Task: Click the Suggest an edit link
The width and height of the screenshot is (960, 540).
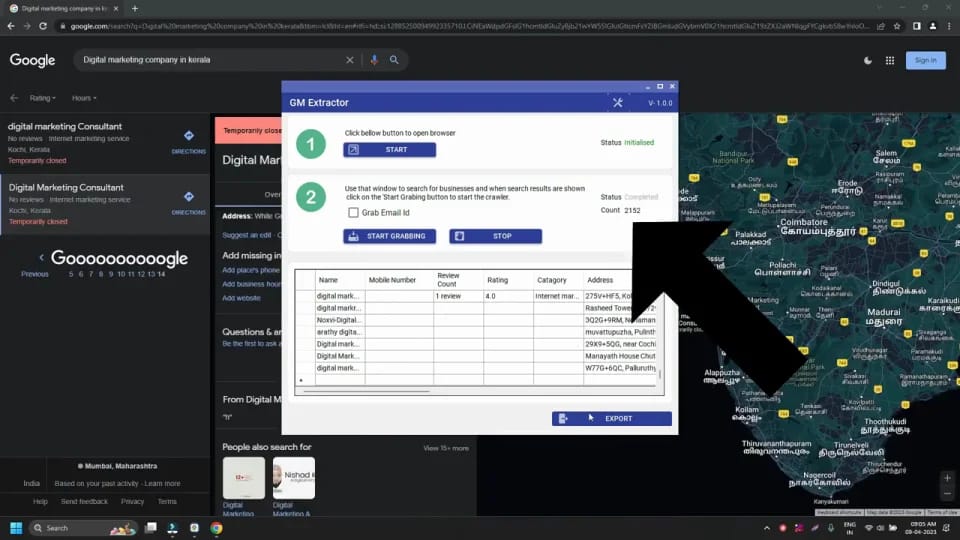Action: click(246, 235)
